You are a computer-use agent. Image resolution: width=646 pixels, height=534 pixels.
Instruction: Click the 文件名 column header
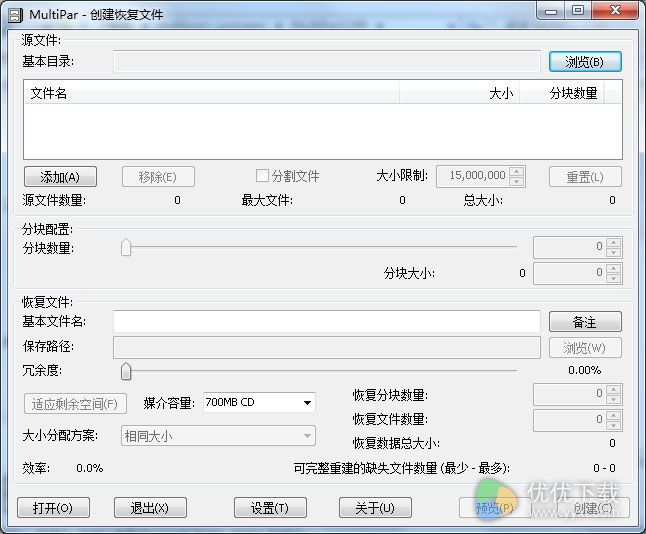[x=212, y=93]
